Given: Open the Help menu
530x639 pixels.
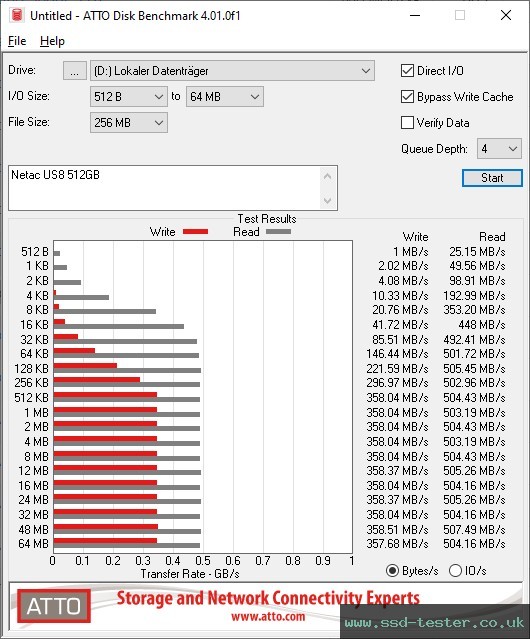Looking at the screenshot, I should point(52,41).
